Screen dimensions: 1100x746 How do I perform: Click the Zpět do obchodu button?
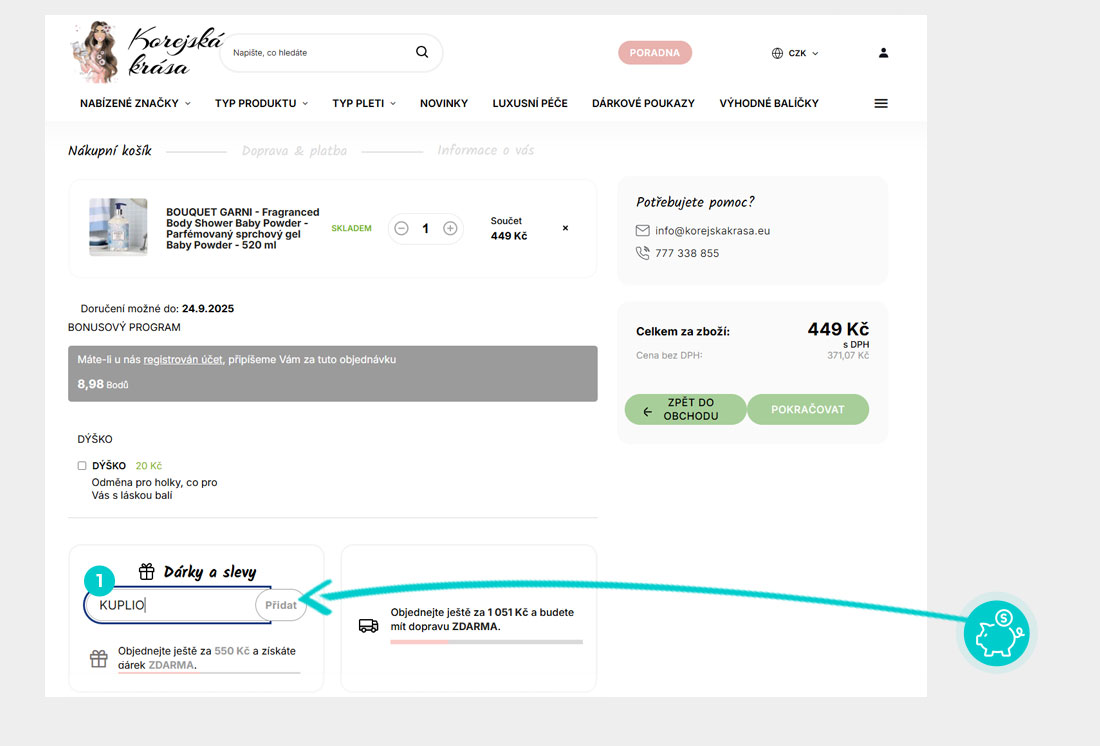point(685,409)
